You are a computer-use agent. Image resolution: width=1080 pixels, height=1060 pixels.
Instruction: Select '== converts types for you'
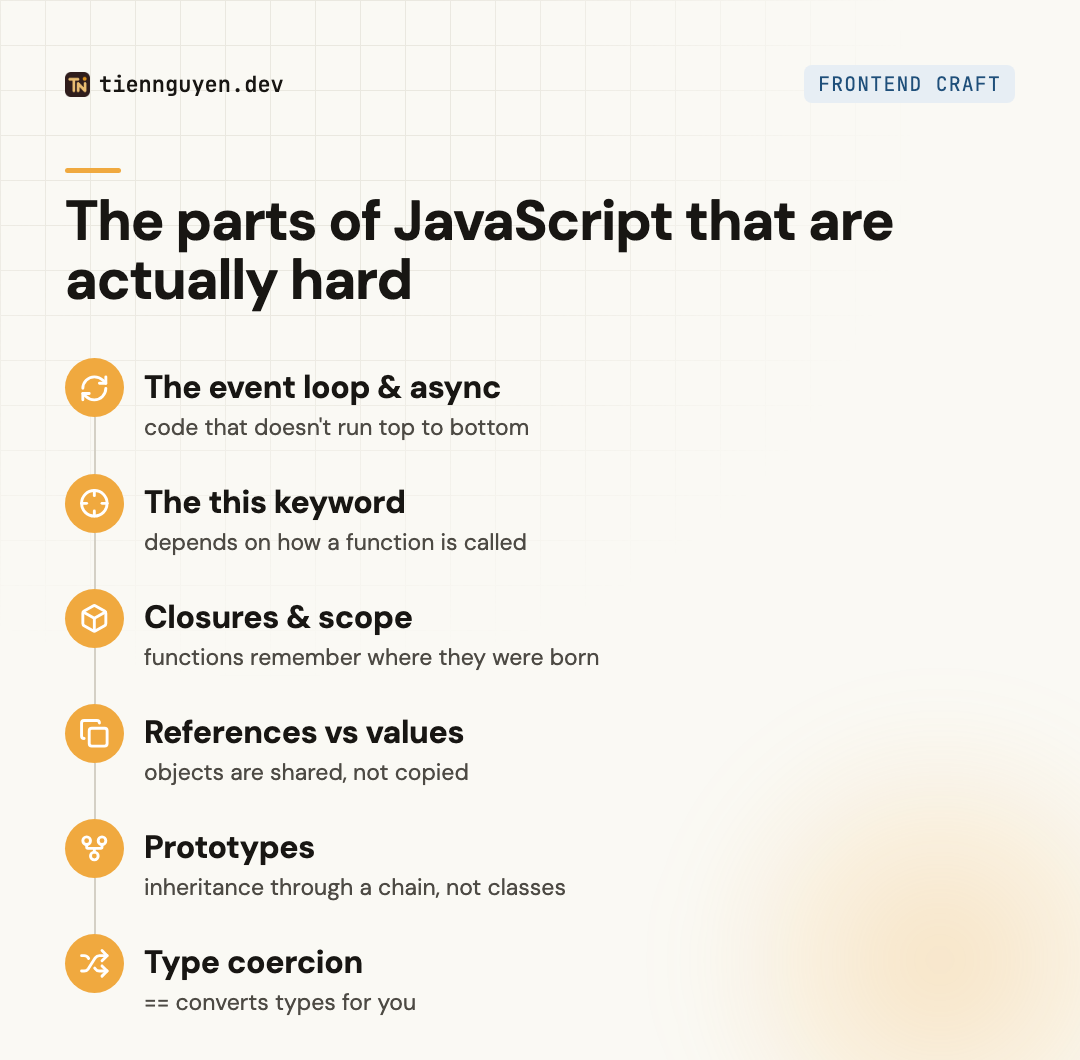click(280, 1002)
